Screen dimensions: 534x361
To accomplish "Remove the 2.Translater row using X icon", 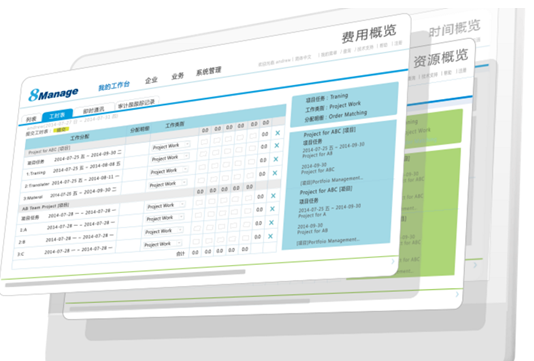I will (x=276, y=159).
